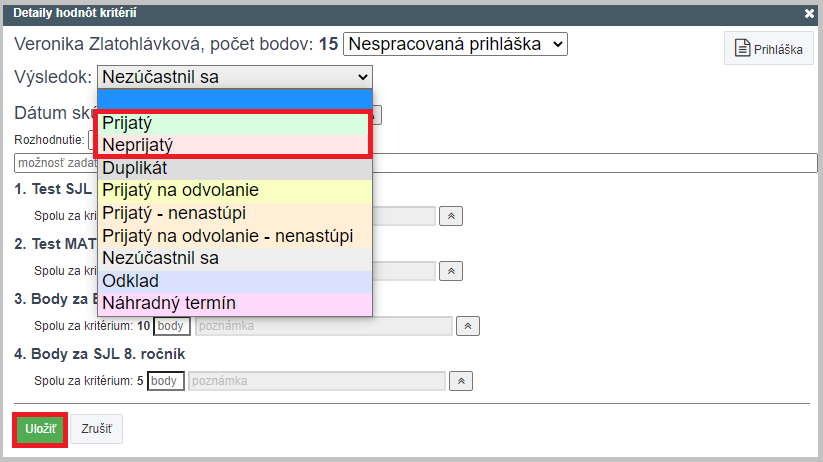Image resolution: width=823 pixels, height=462 pixels.
Task: Cancel with the Zrušiť button
Action: point(97,429)
